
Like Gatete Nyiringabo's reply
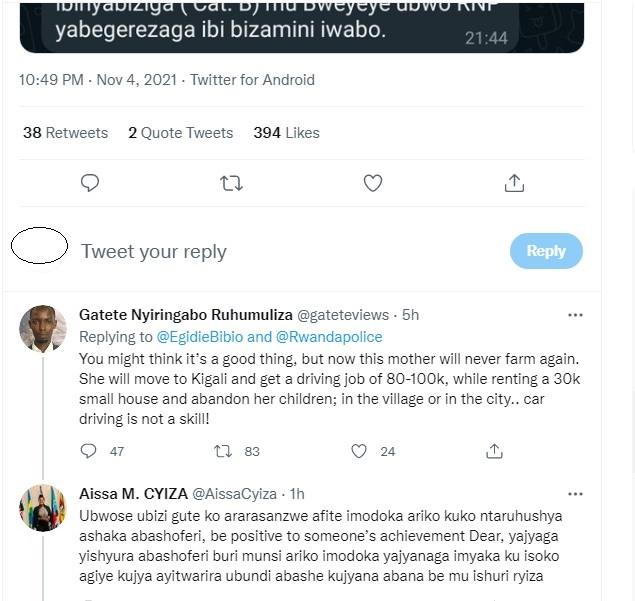[x=359, y=451]
